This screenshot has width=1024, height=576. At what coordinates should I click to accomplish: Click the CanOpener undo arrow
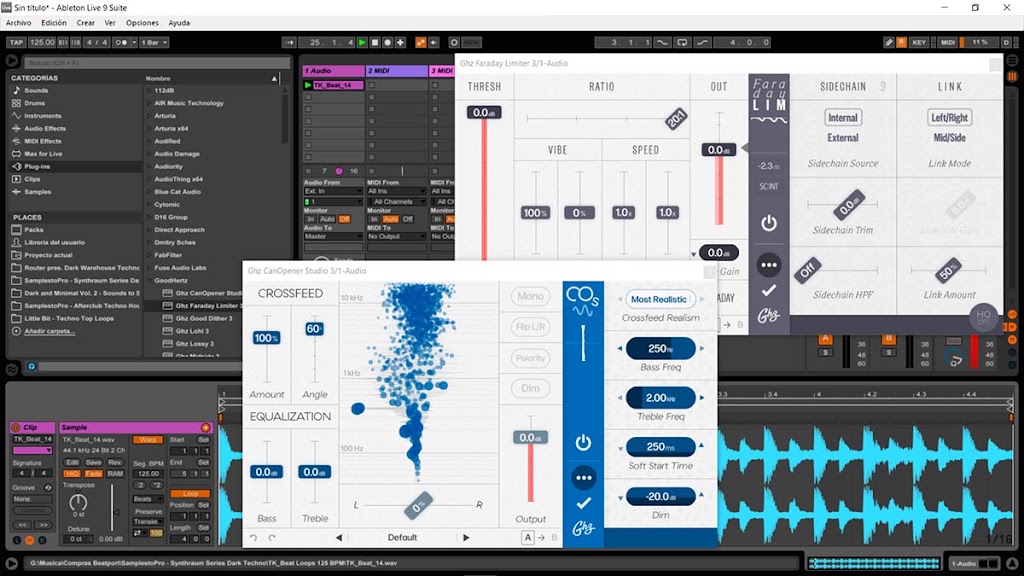[x=253, y=537]
